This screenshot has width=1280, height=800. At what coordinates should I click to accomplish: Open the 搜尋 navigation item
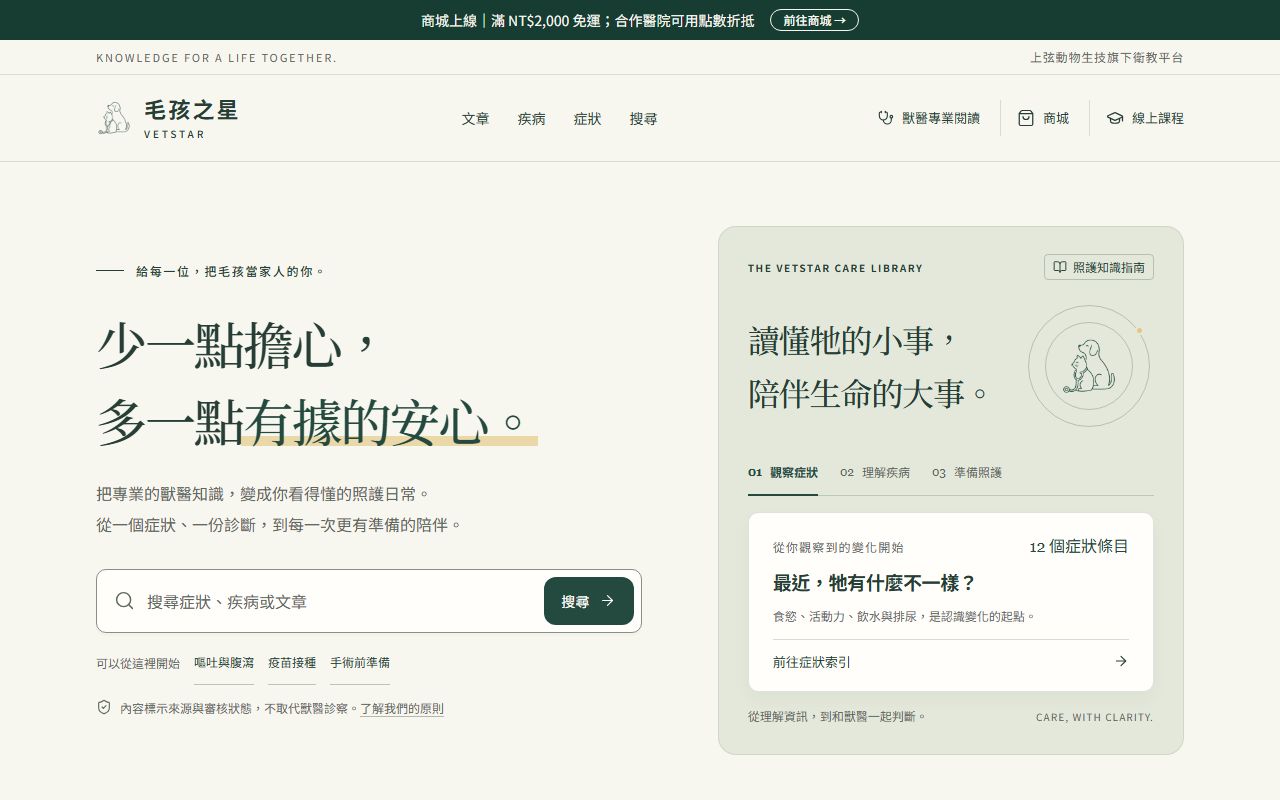(x=644, y=119)
